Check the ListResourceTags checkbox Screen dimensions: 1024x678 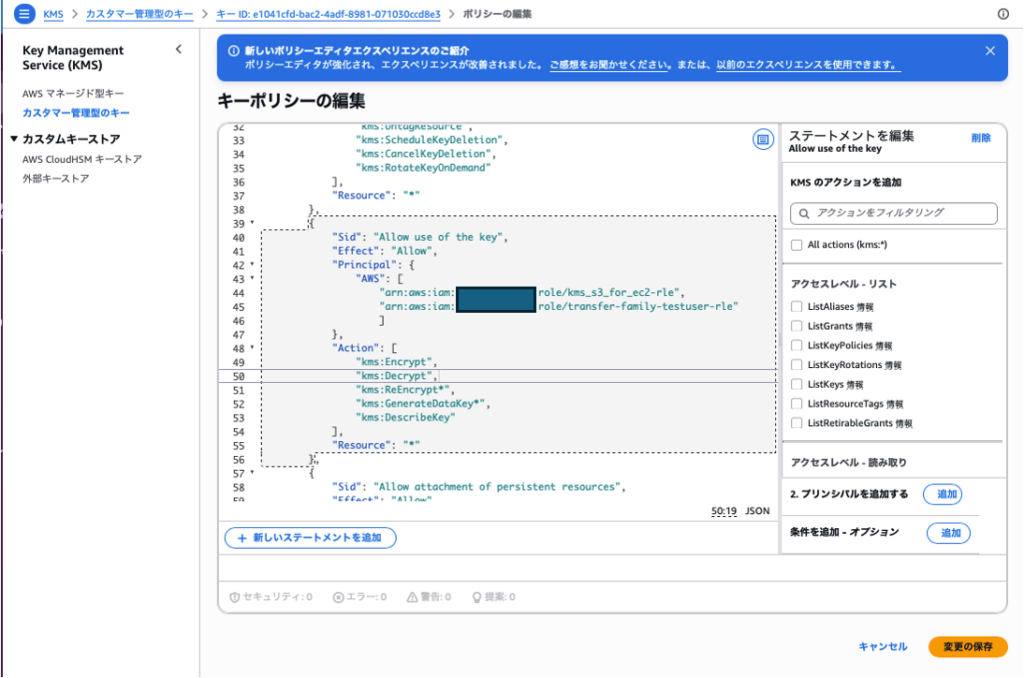click(x=796, y=404)
